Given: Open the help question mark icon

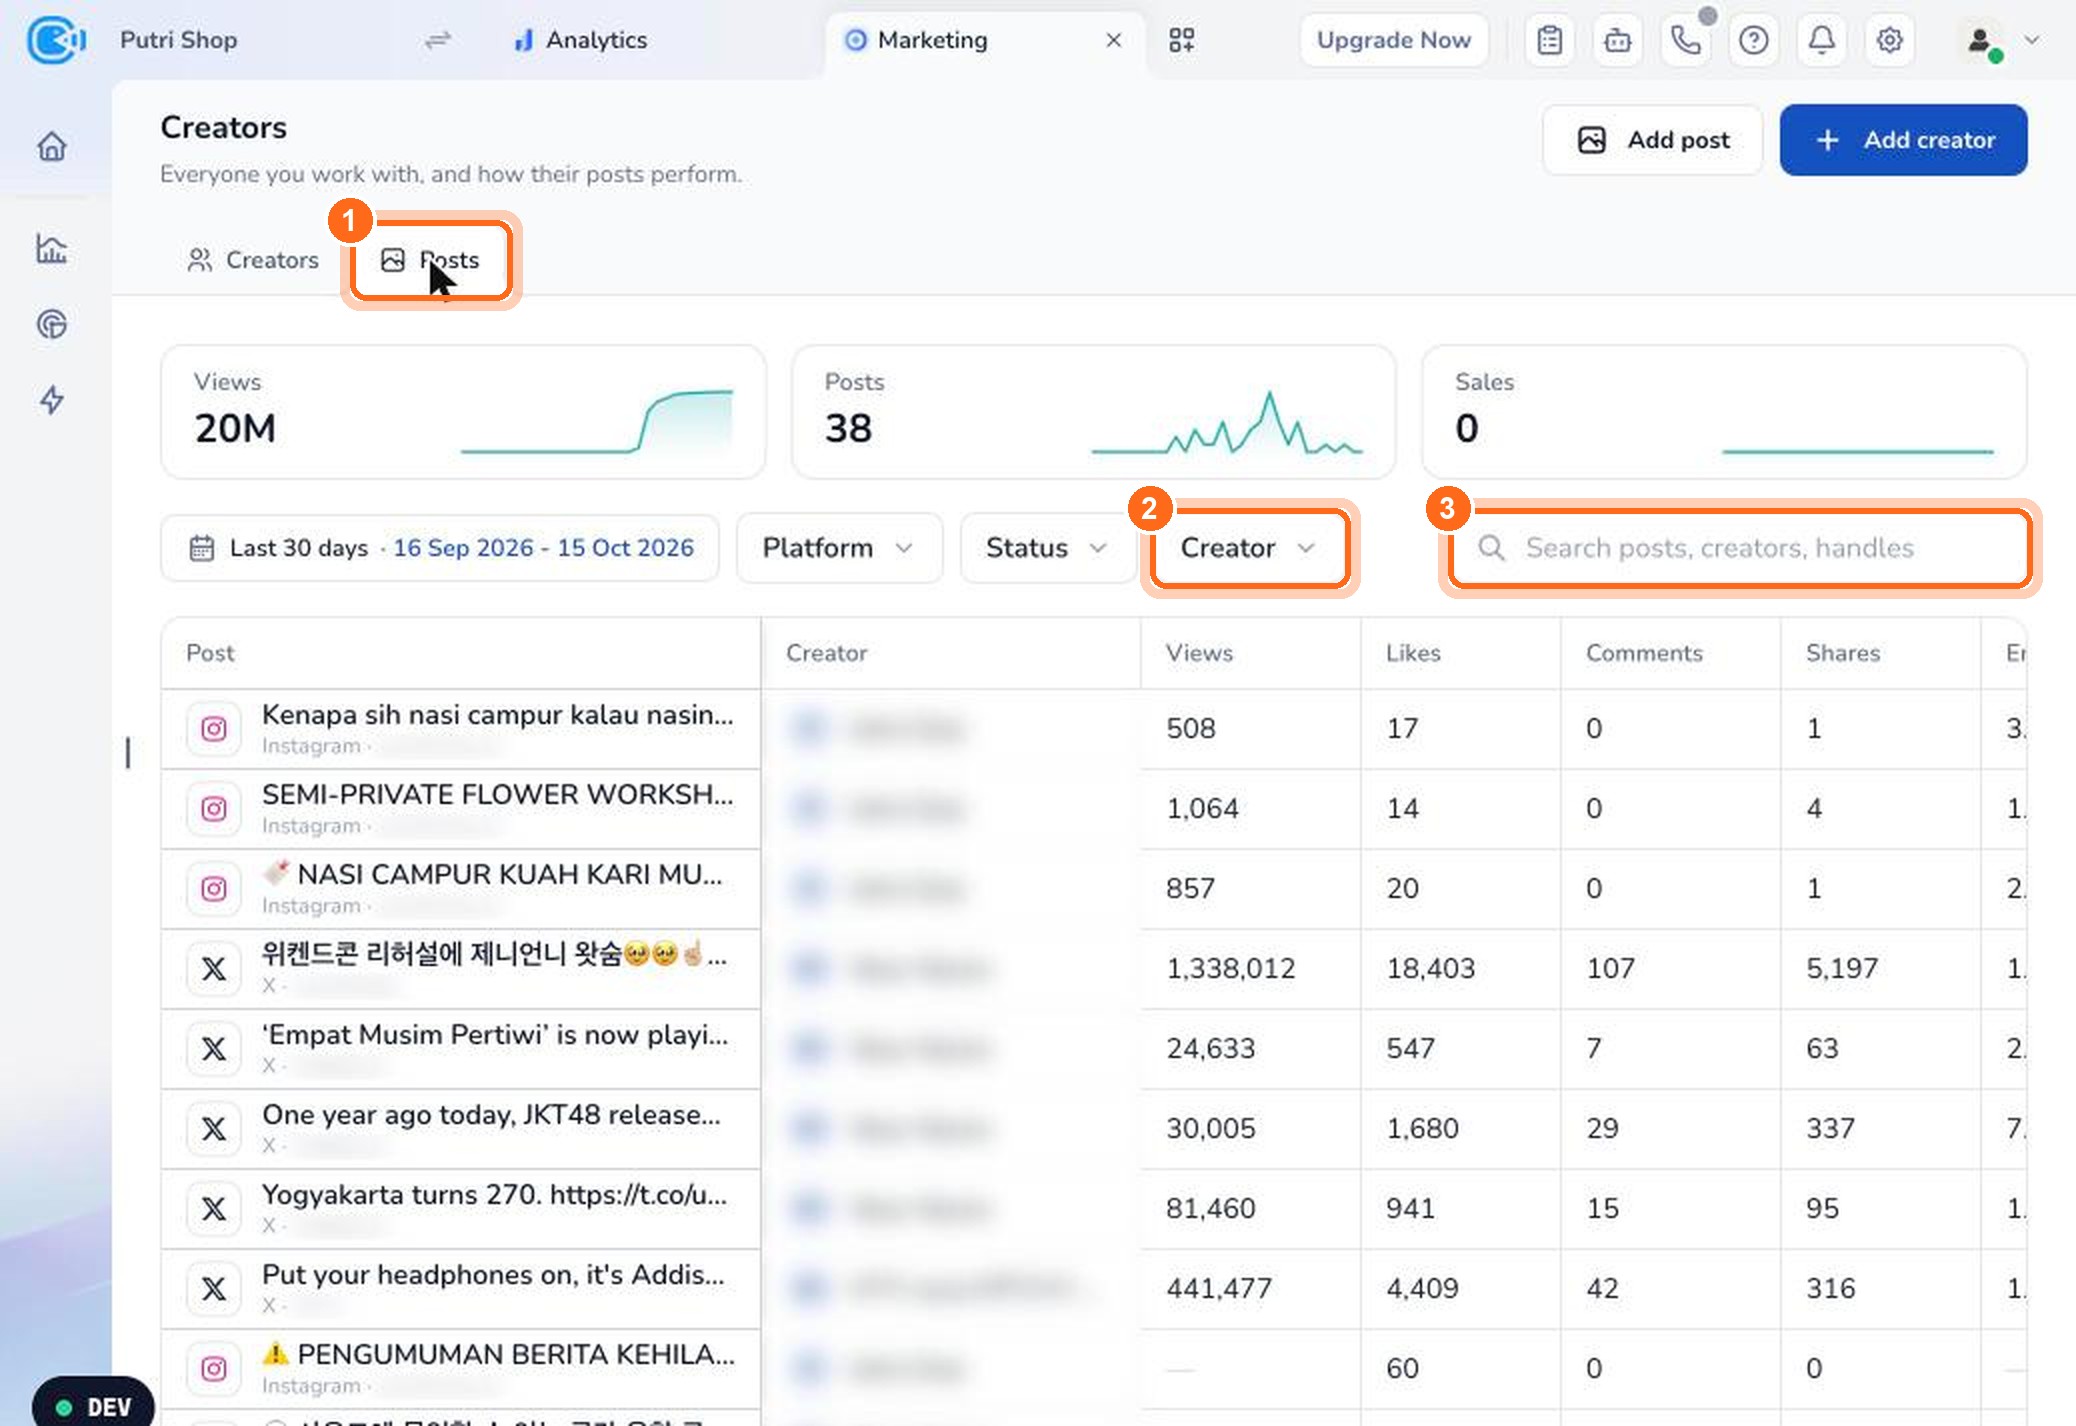Looking at the screenshot, I should [x=1754, y=40].
